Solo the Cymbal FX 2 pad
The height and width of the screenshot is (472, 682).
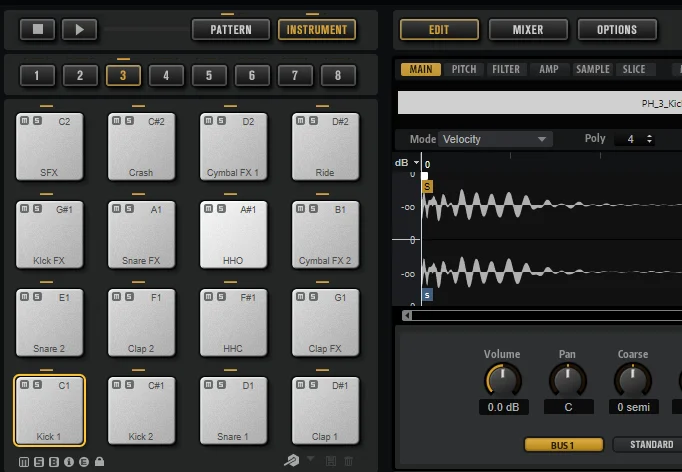pos(314,209)
